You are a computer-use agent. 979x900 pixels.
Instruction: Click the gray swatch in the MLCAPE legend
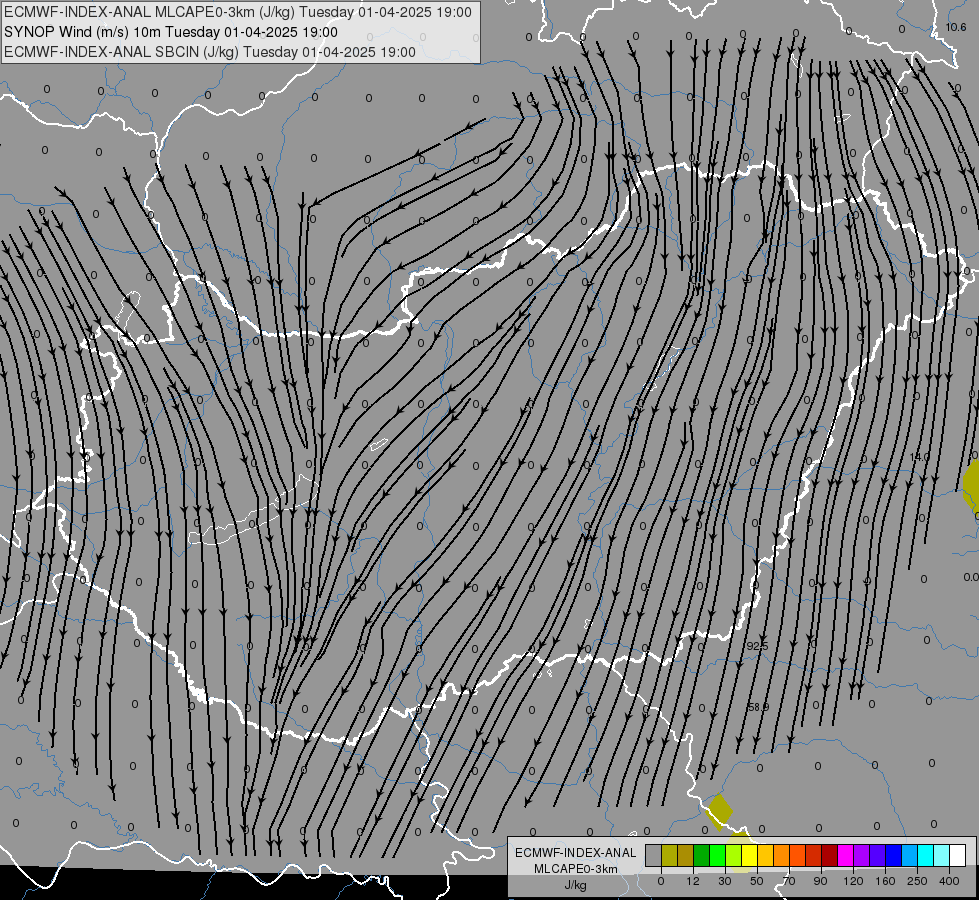(654, 856)
